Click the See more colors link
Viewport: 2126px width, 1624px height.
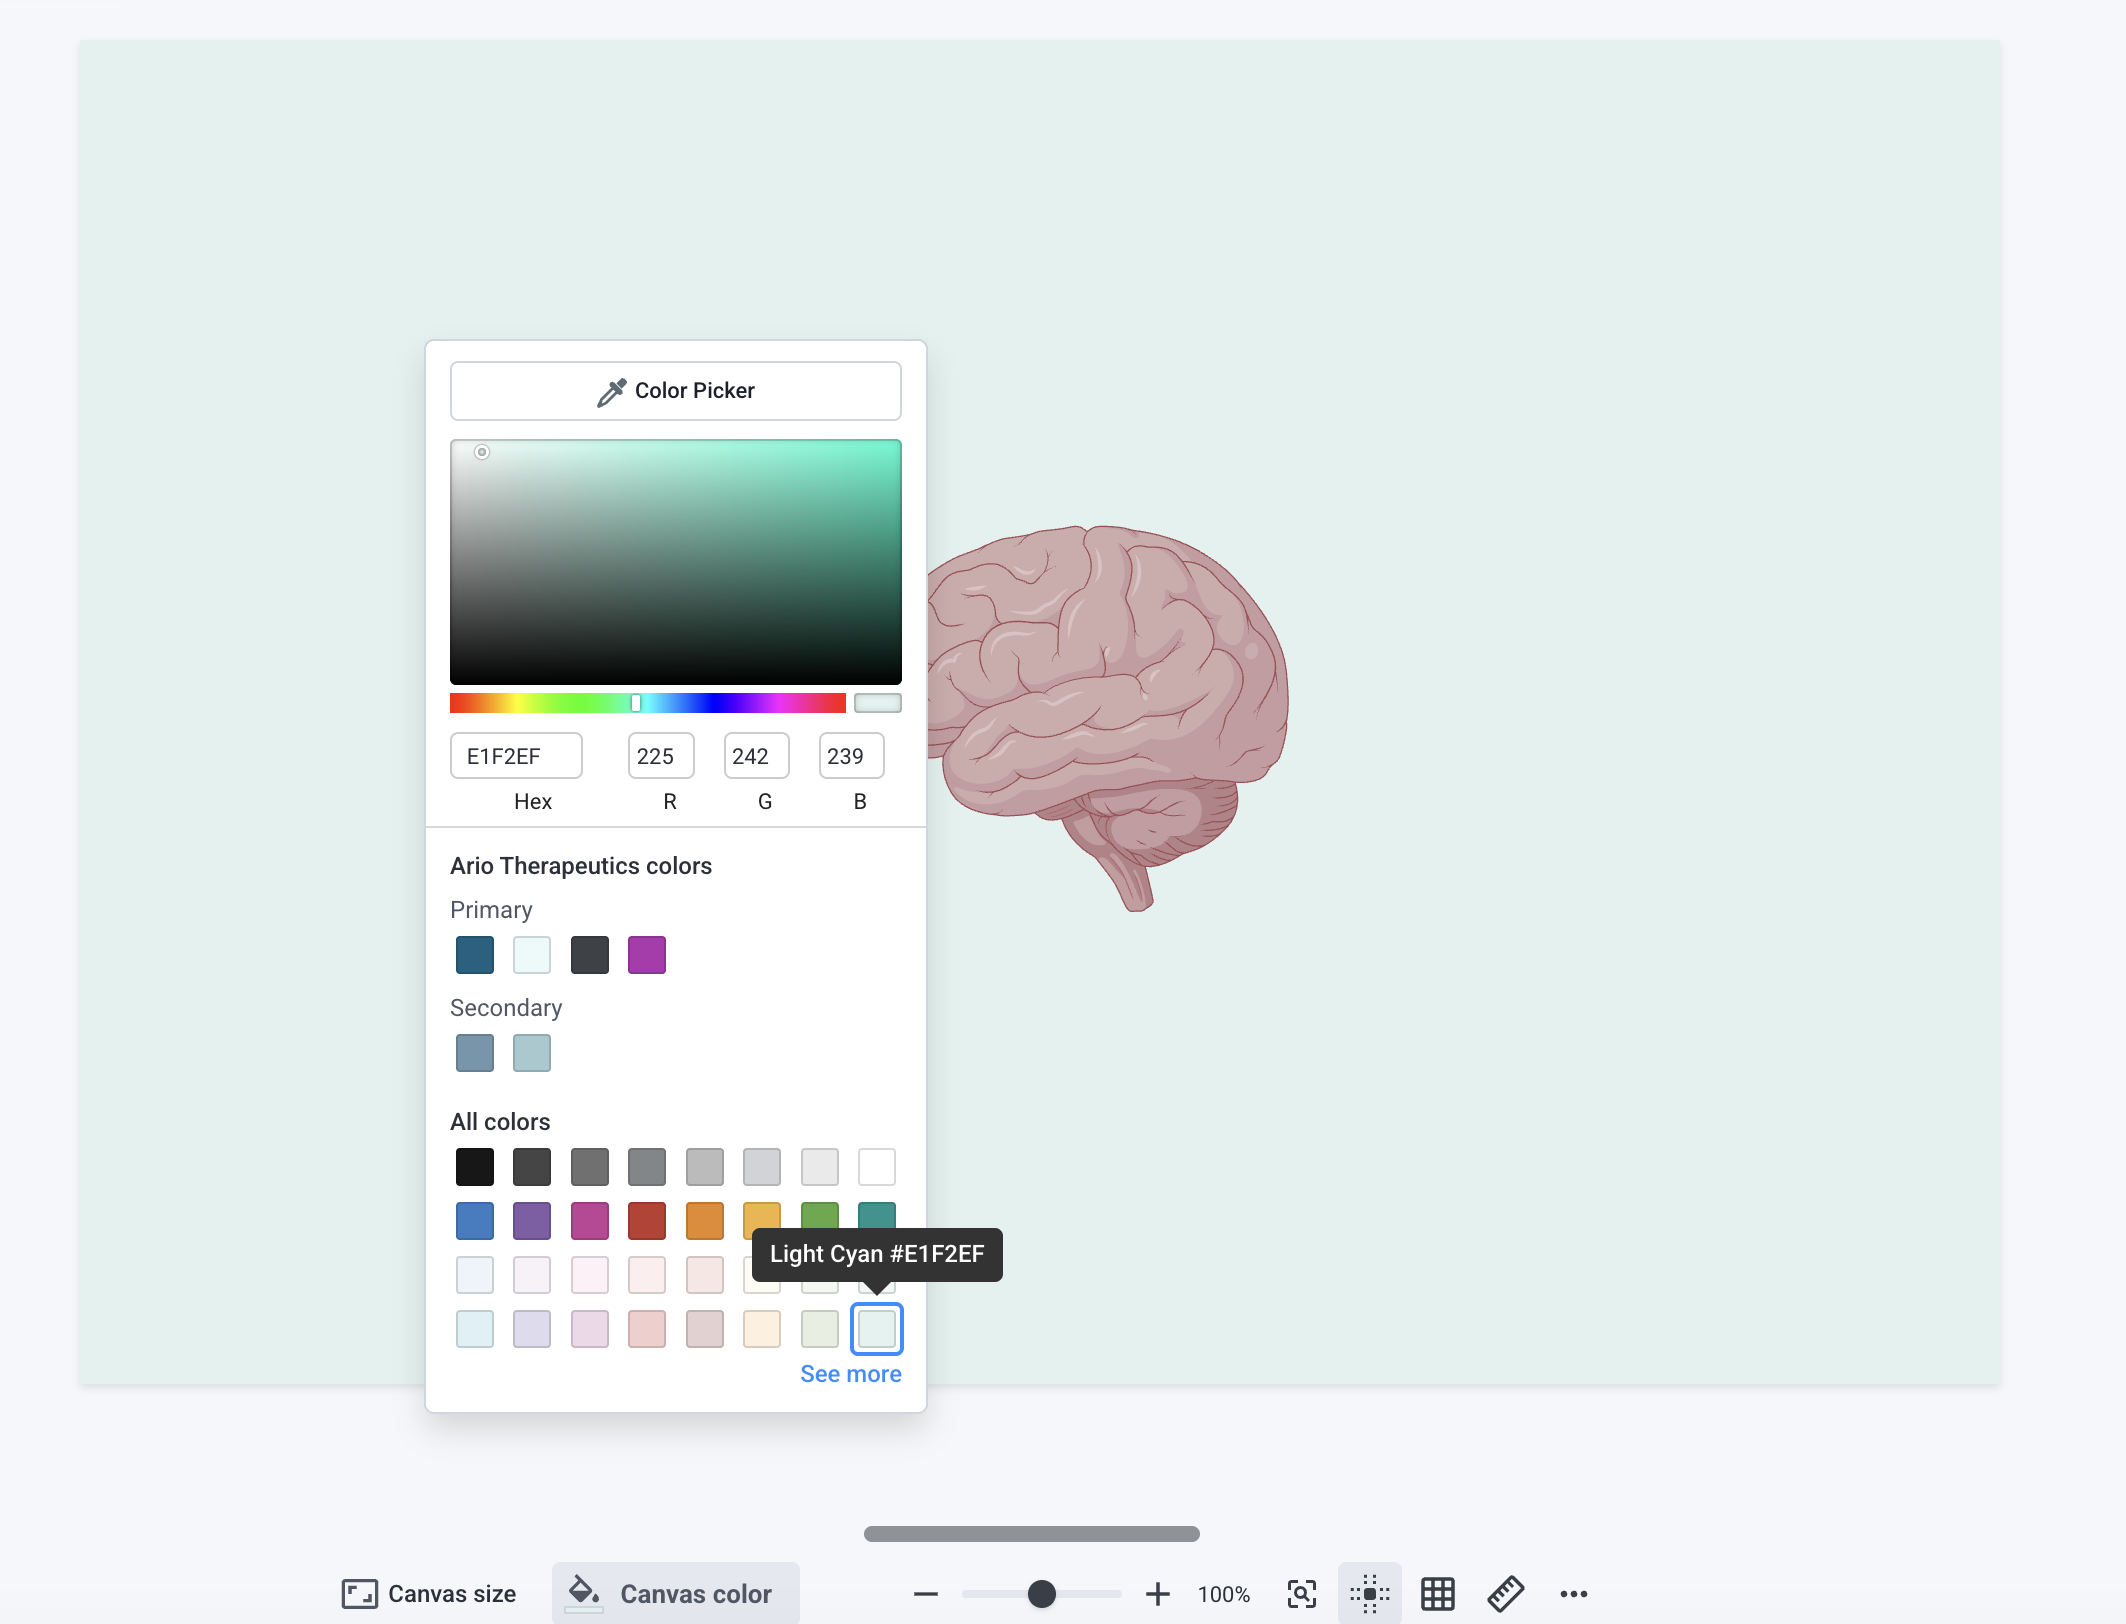851,1374
